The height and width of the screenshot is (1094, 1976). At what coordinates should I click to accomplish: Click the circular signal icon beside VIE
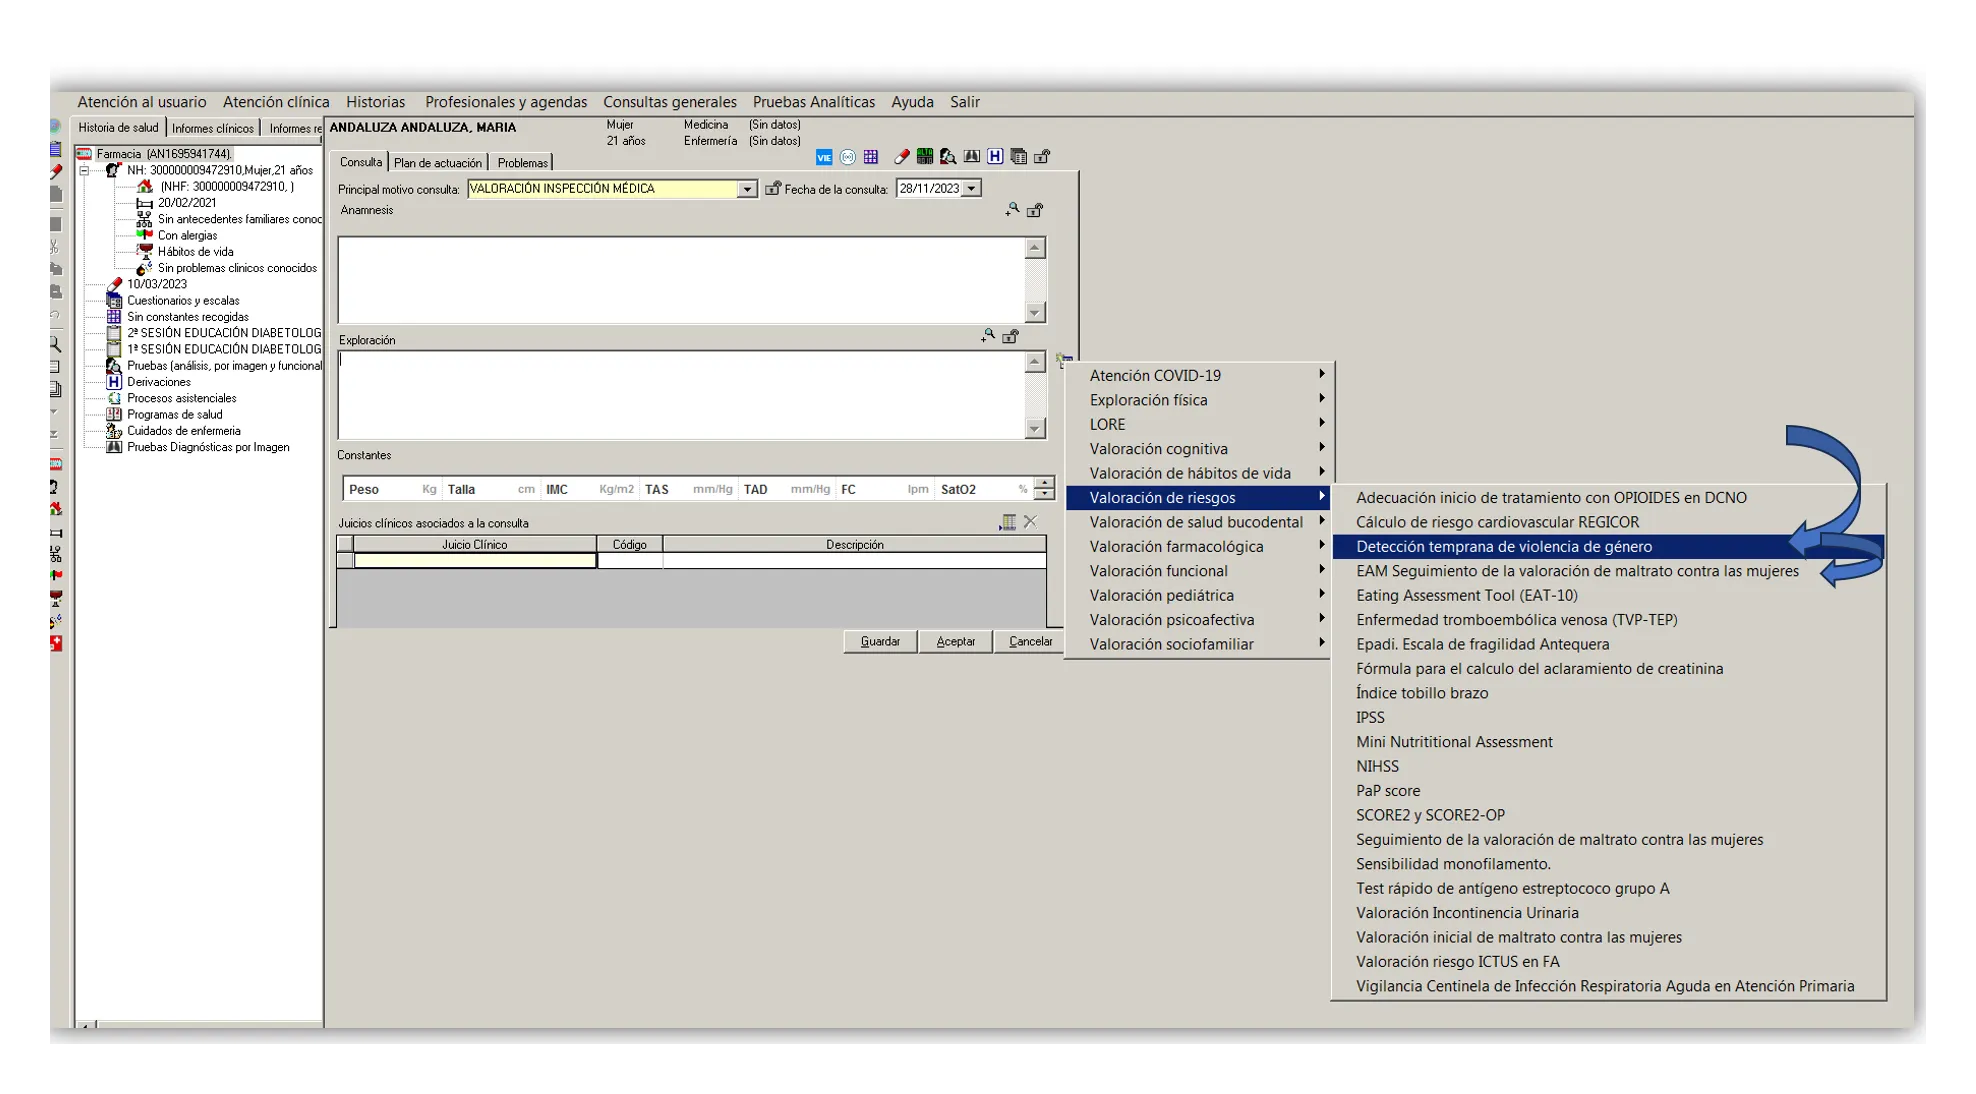point(848,157)
